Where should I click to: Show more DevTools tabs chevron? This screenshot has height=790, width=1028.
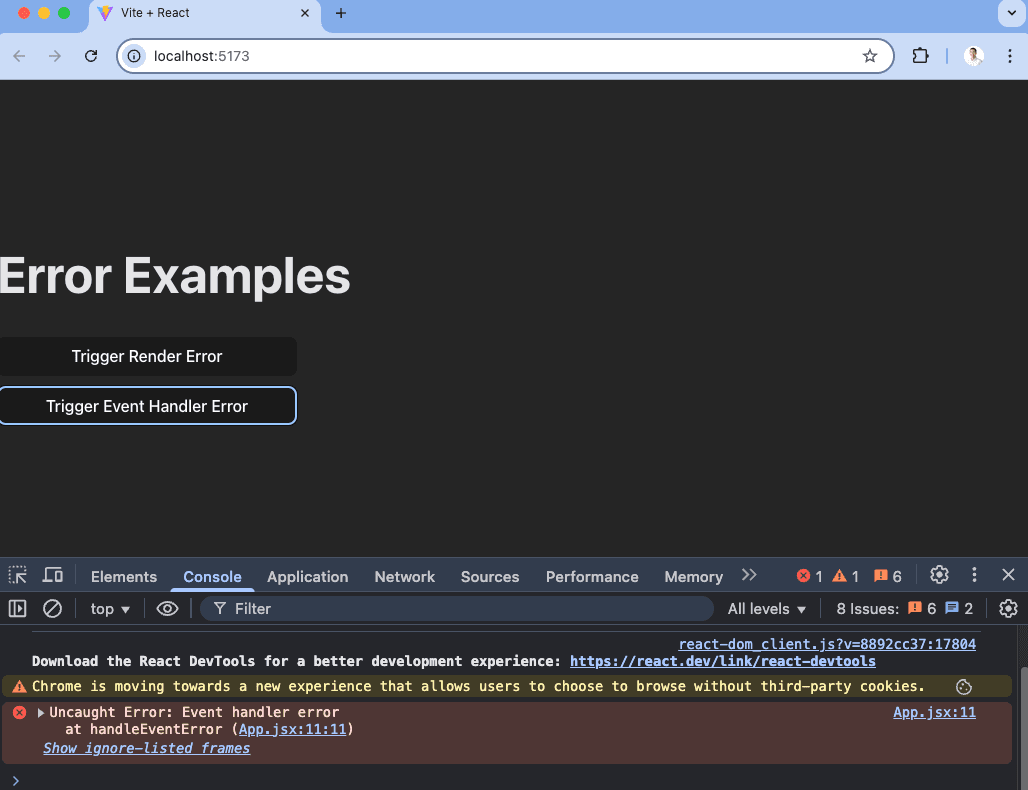(749, 575)
